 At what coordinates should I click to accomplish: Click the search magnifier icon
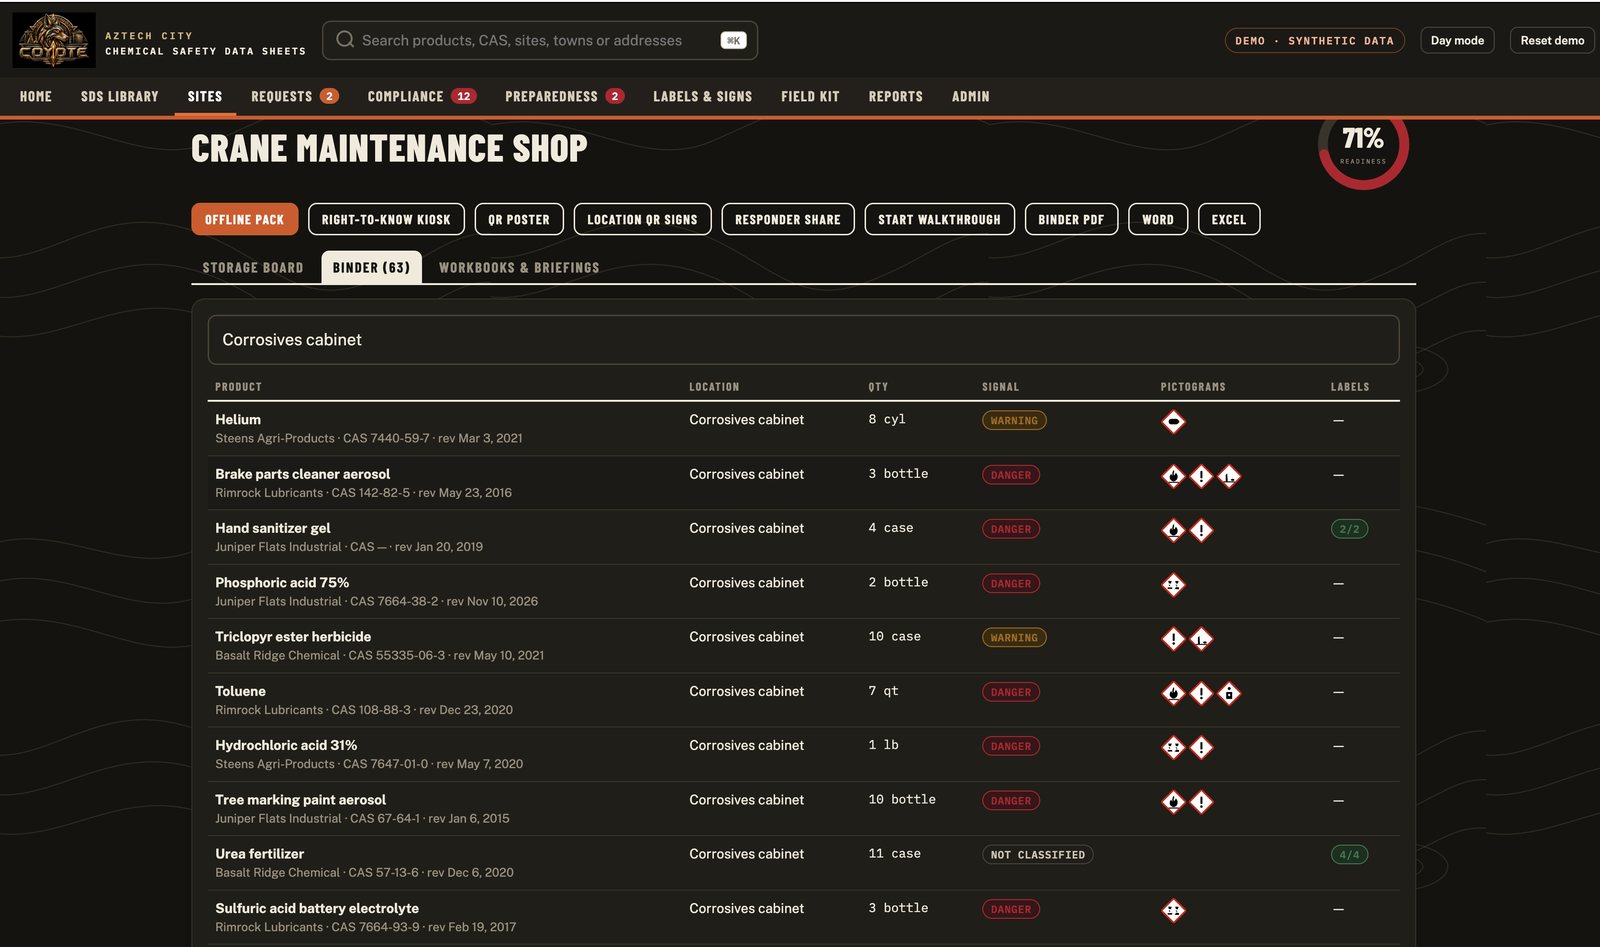pos(345,40)
